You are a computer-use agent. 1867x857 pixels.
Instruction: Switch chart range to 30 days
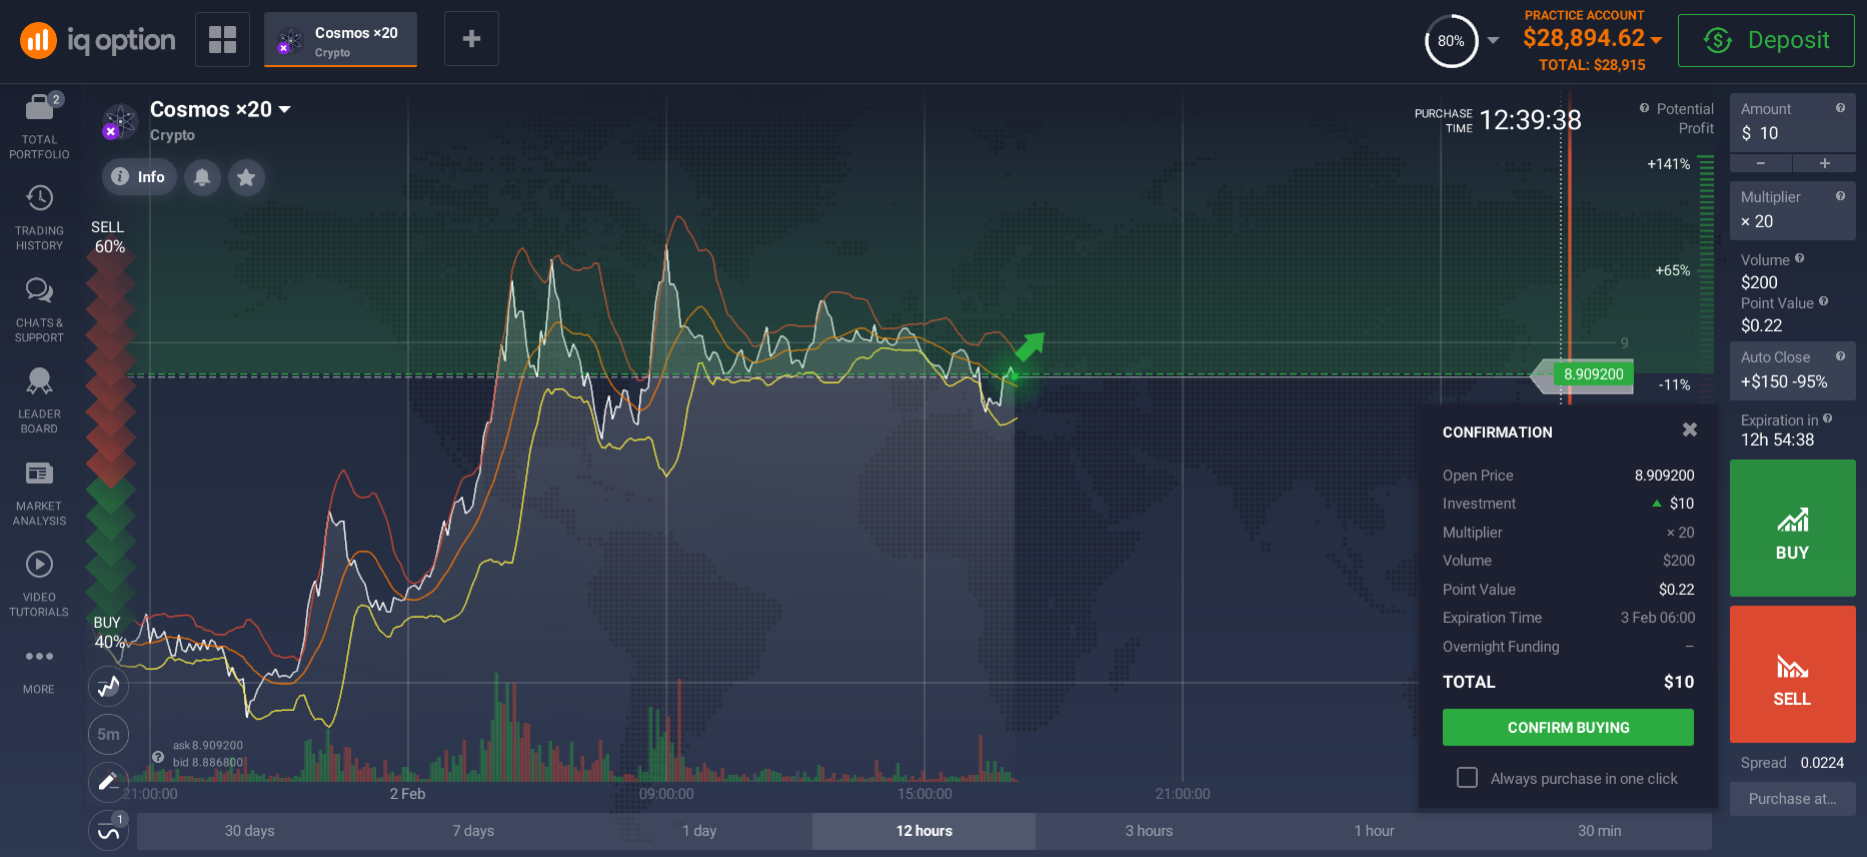249,831
